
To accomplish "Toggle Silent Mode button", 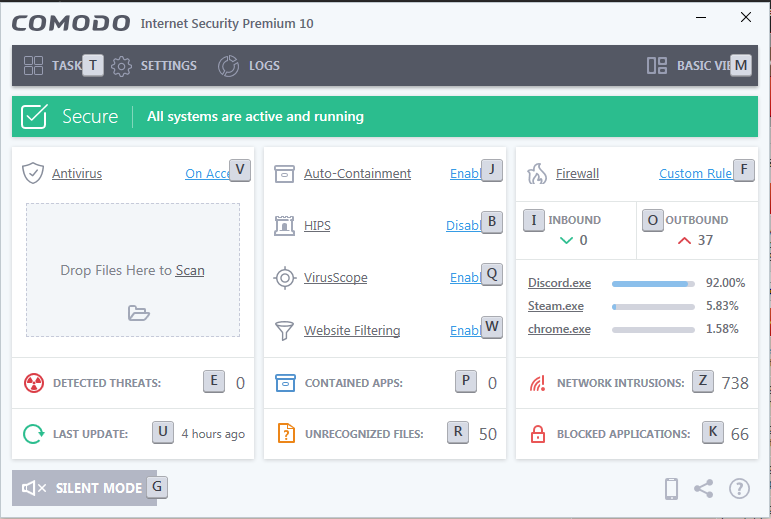I will tap(85, 488).
